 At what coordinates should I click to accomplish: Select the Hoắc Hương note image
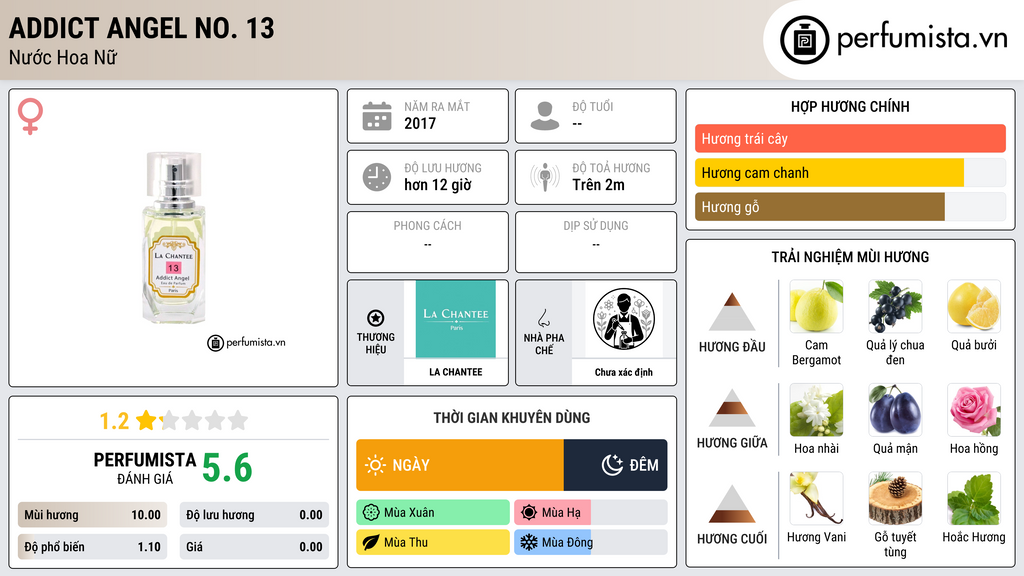(974, 499)
